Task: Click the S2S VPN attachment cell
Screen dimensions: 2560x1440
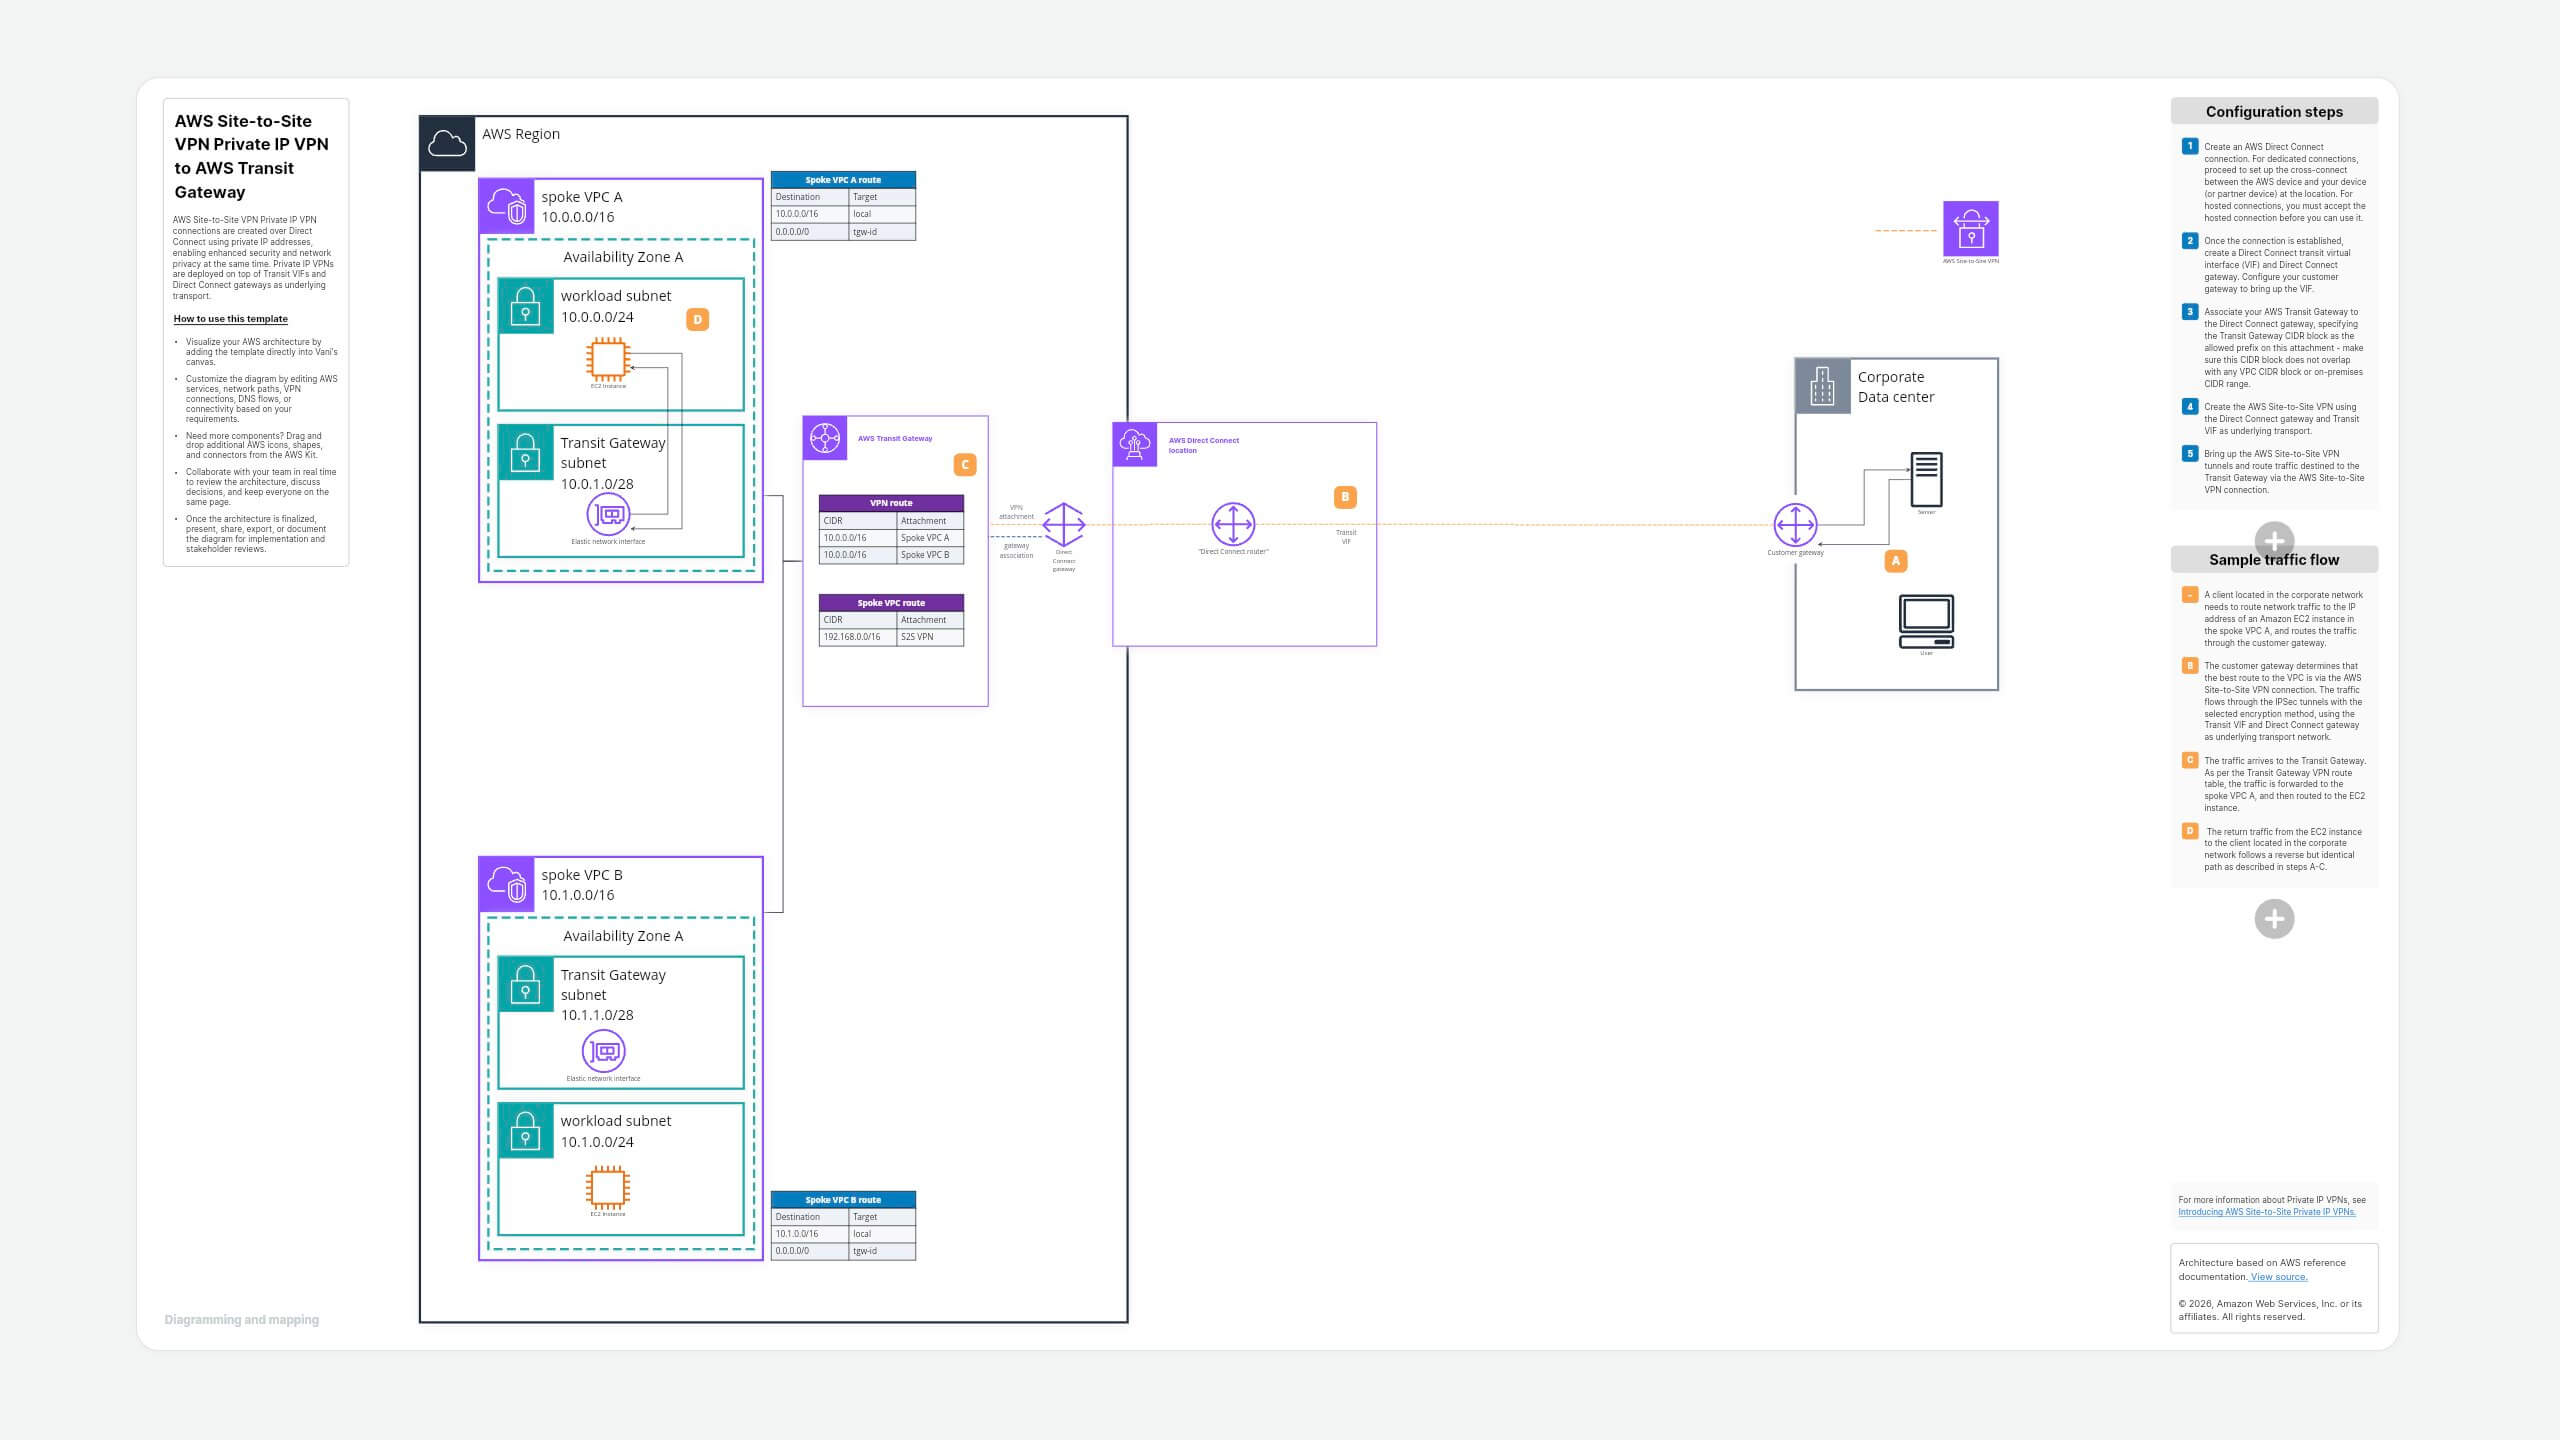Action: pos(930,637)
